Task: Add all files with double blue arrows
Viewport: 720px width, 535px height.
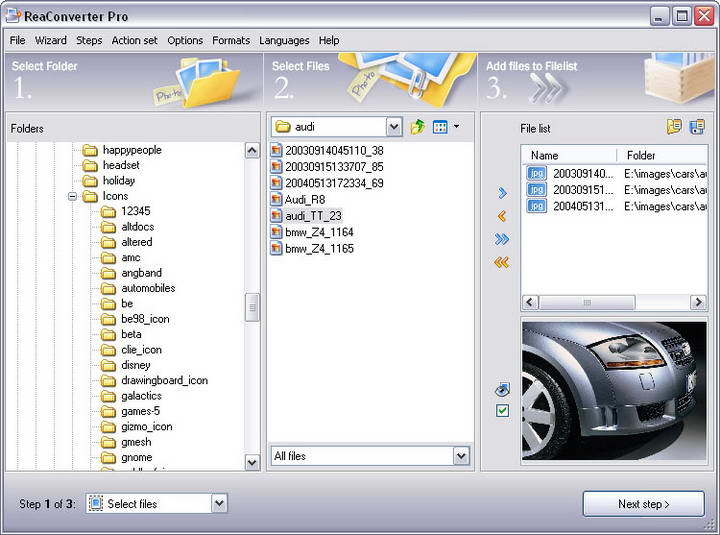Action: click(502, 239)
